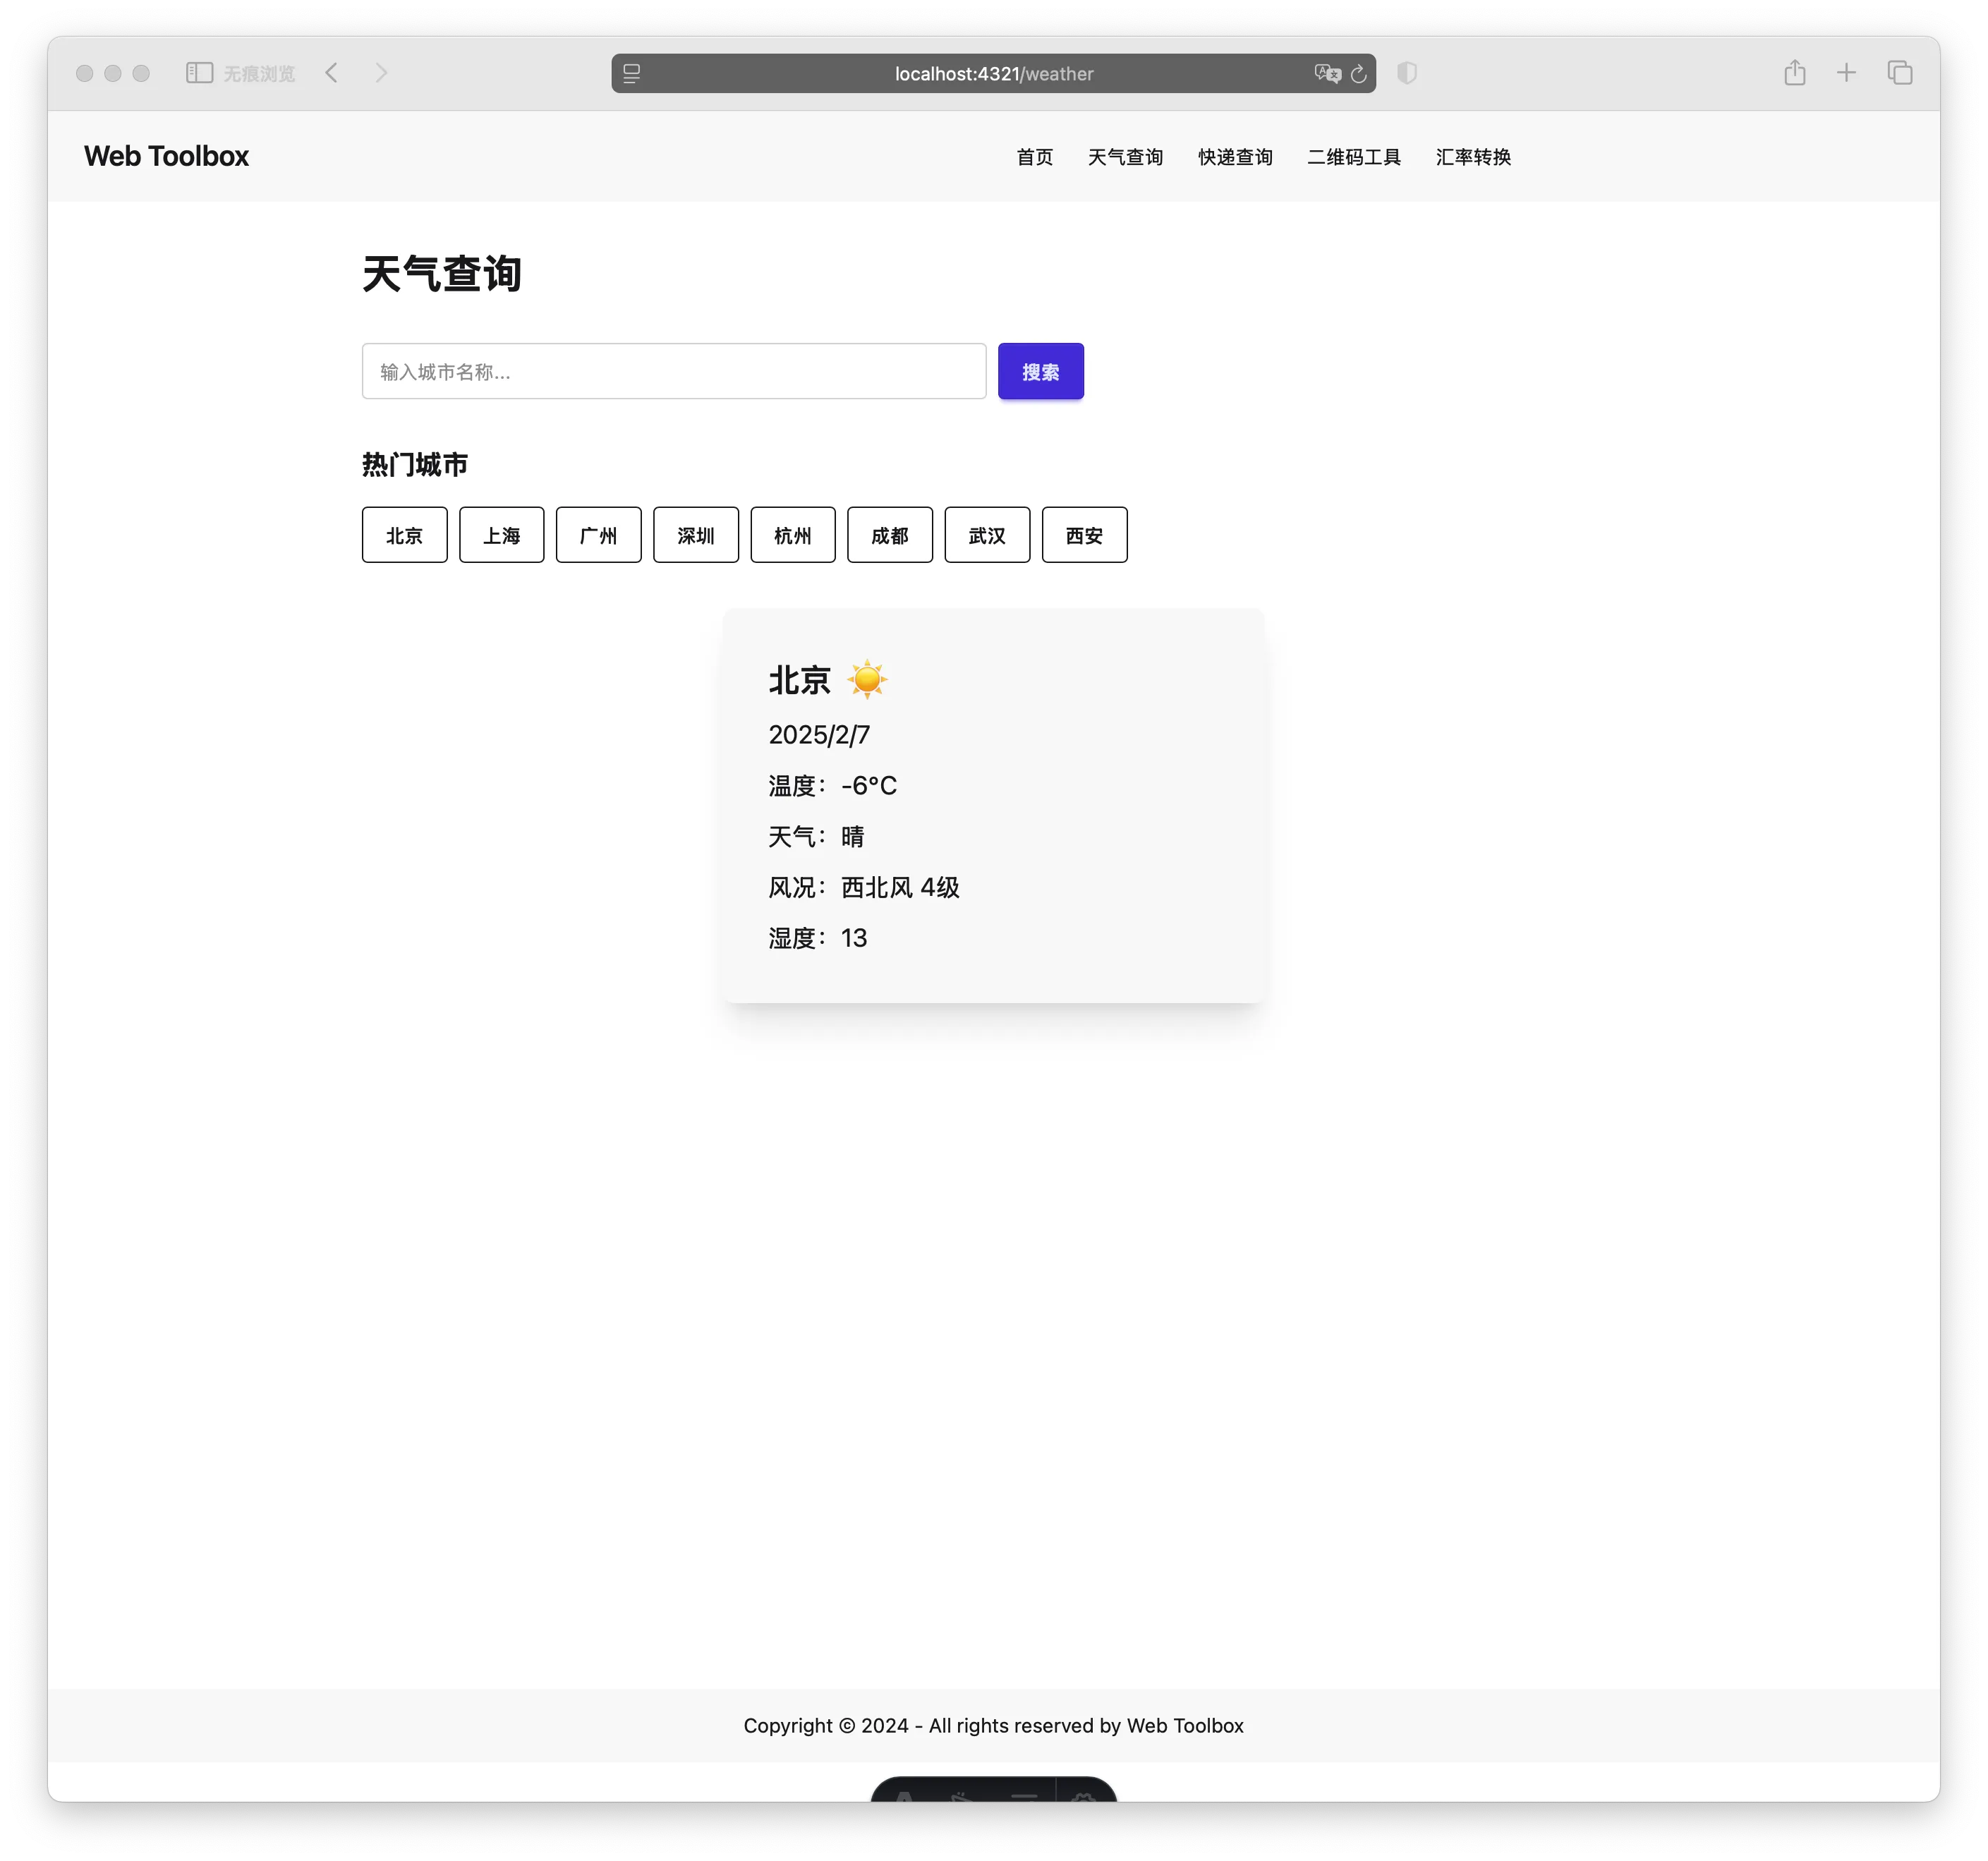Viewport: 1988px width, 1861px height.
Task: Check weather for 深圳
Action: [x=695, y=535]
